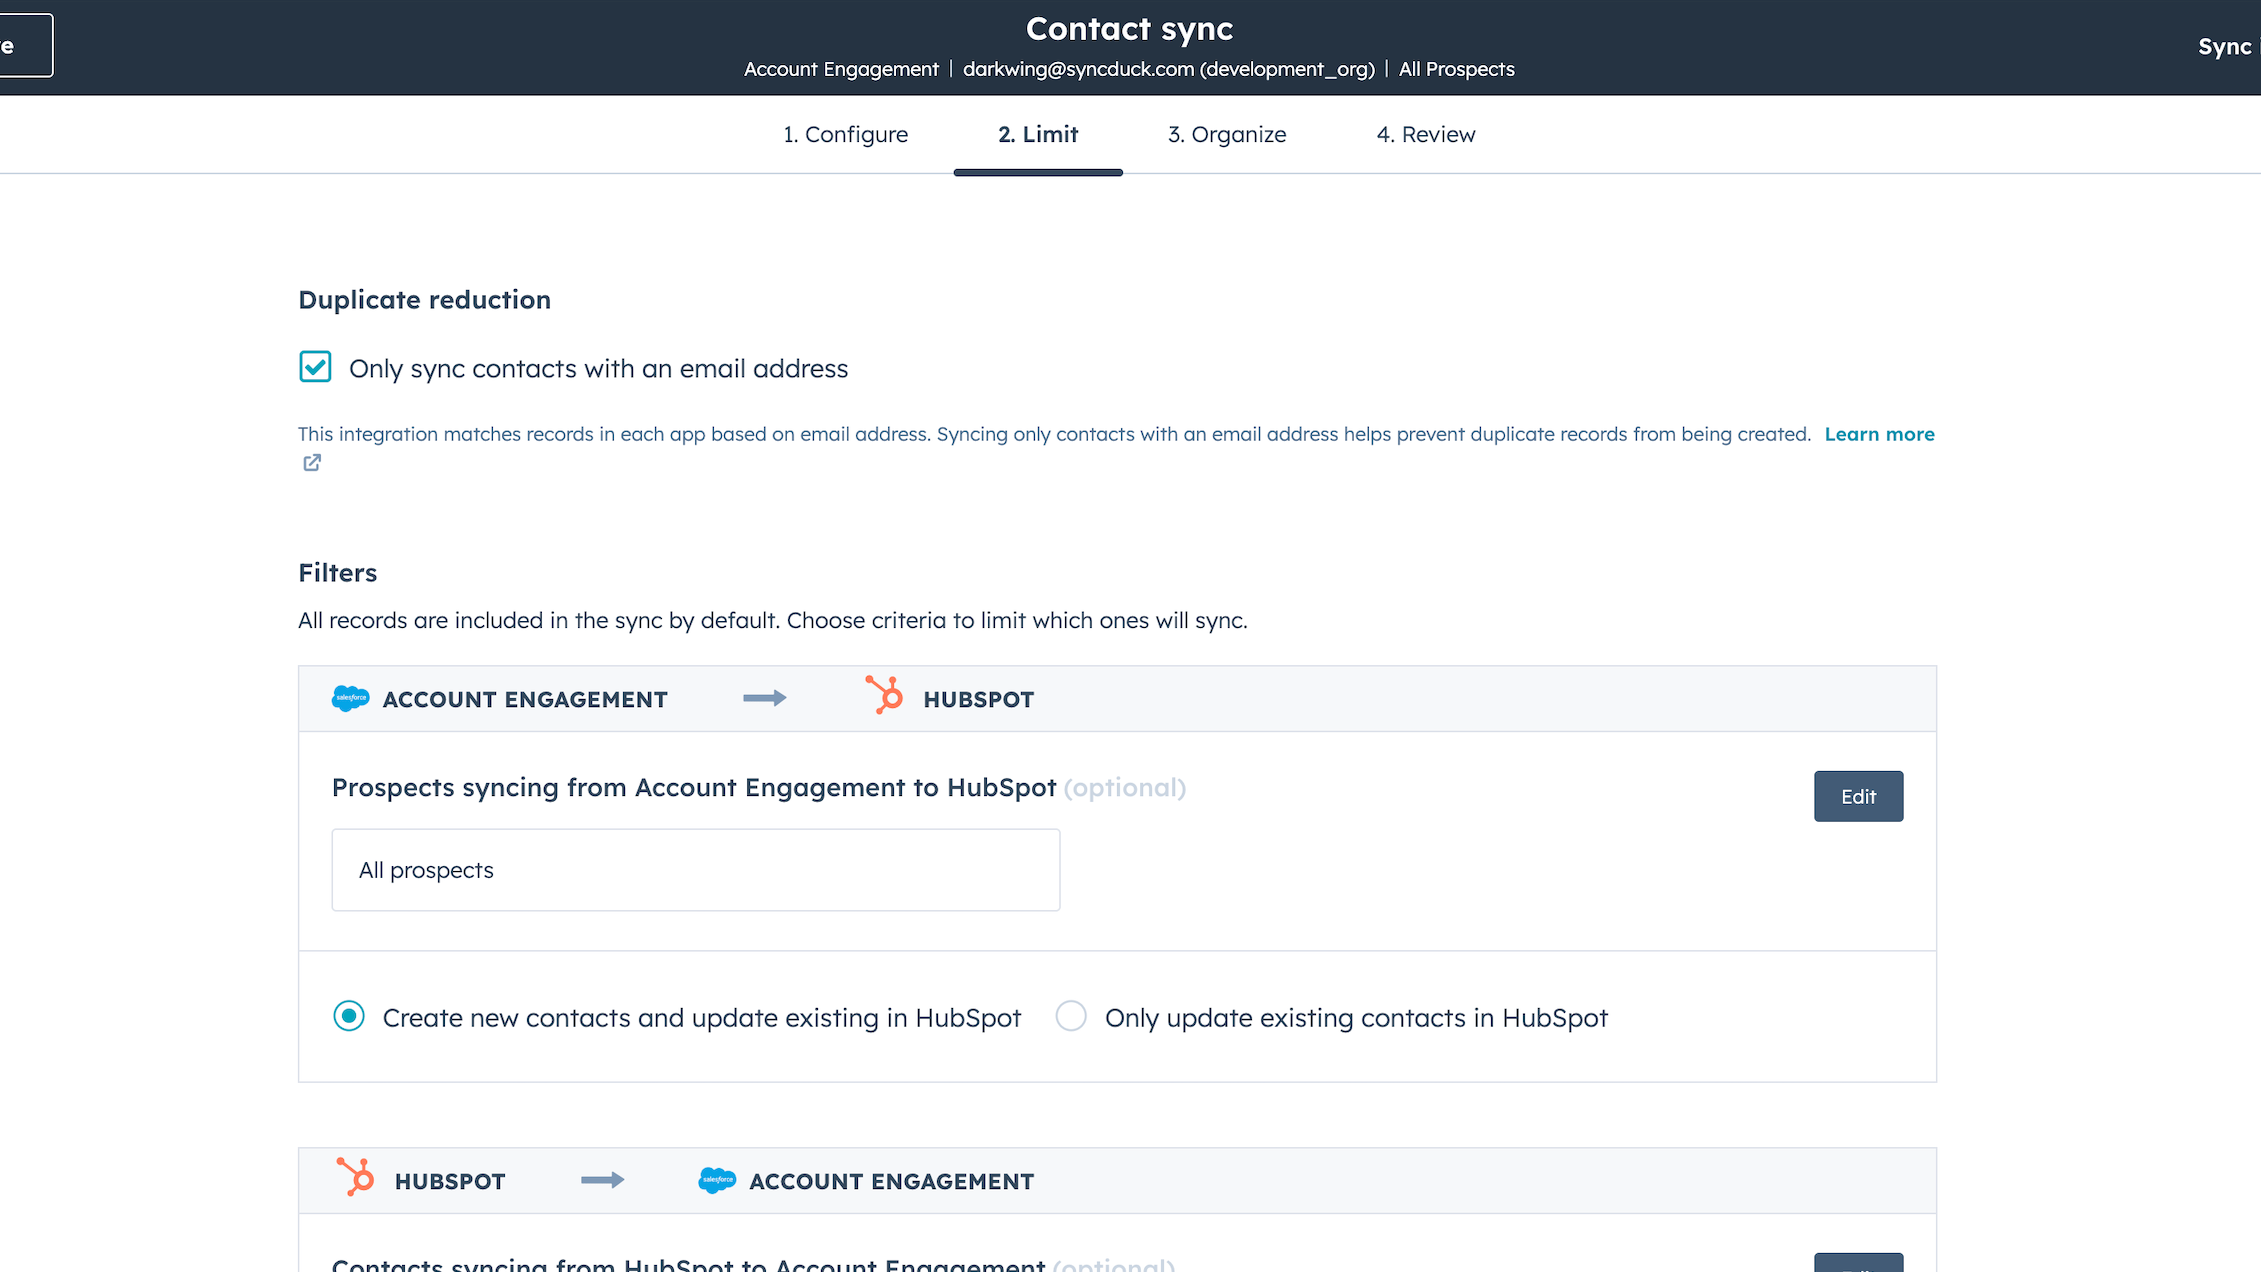Edit prospects syncing from Account Engagement filter

coord(1858,796)
